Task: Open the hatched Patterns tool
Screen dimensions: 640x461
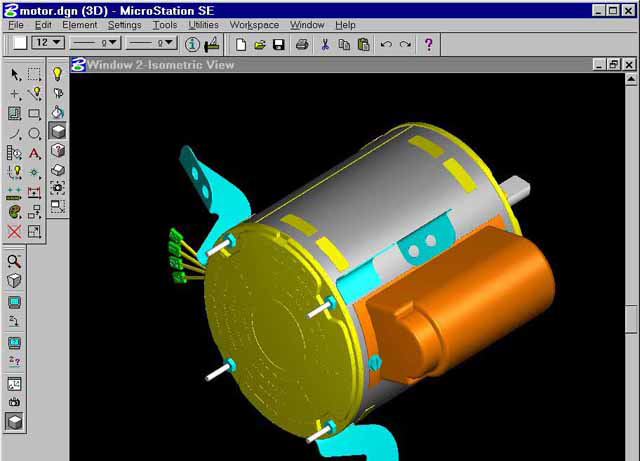Action: (15, 114)
